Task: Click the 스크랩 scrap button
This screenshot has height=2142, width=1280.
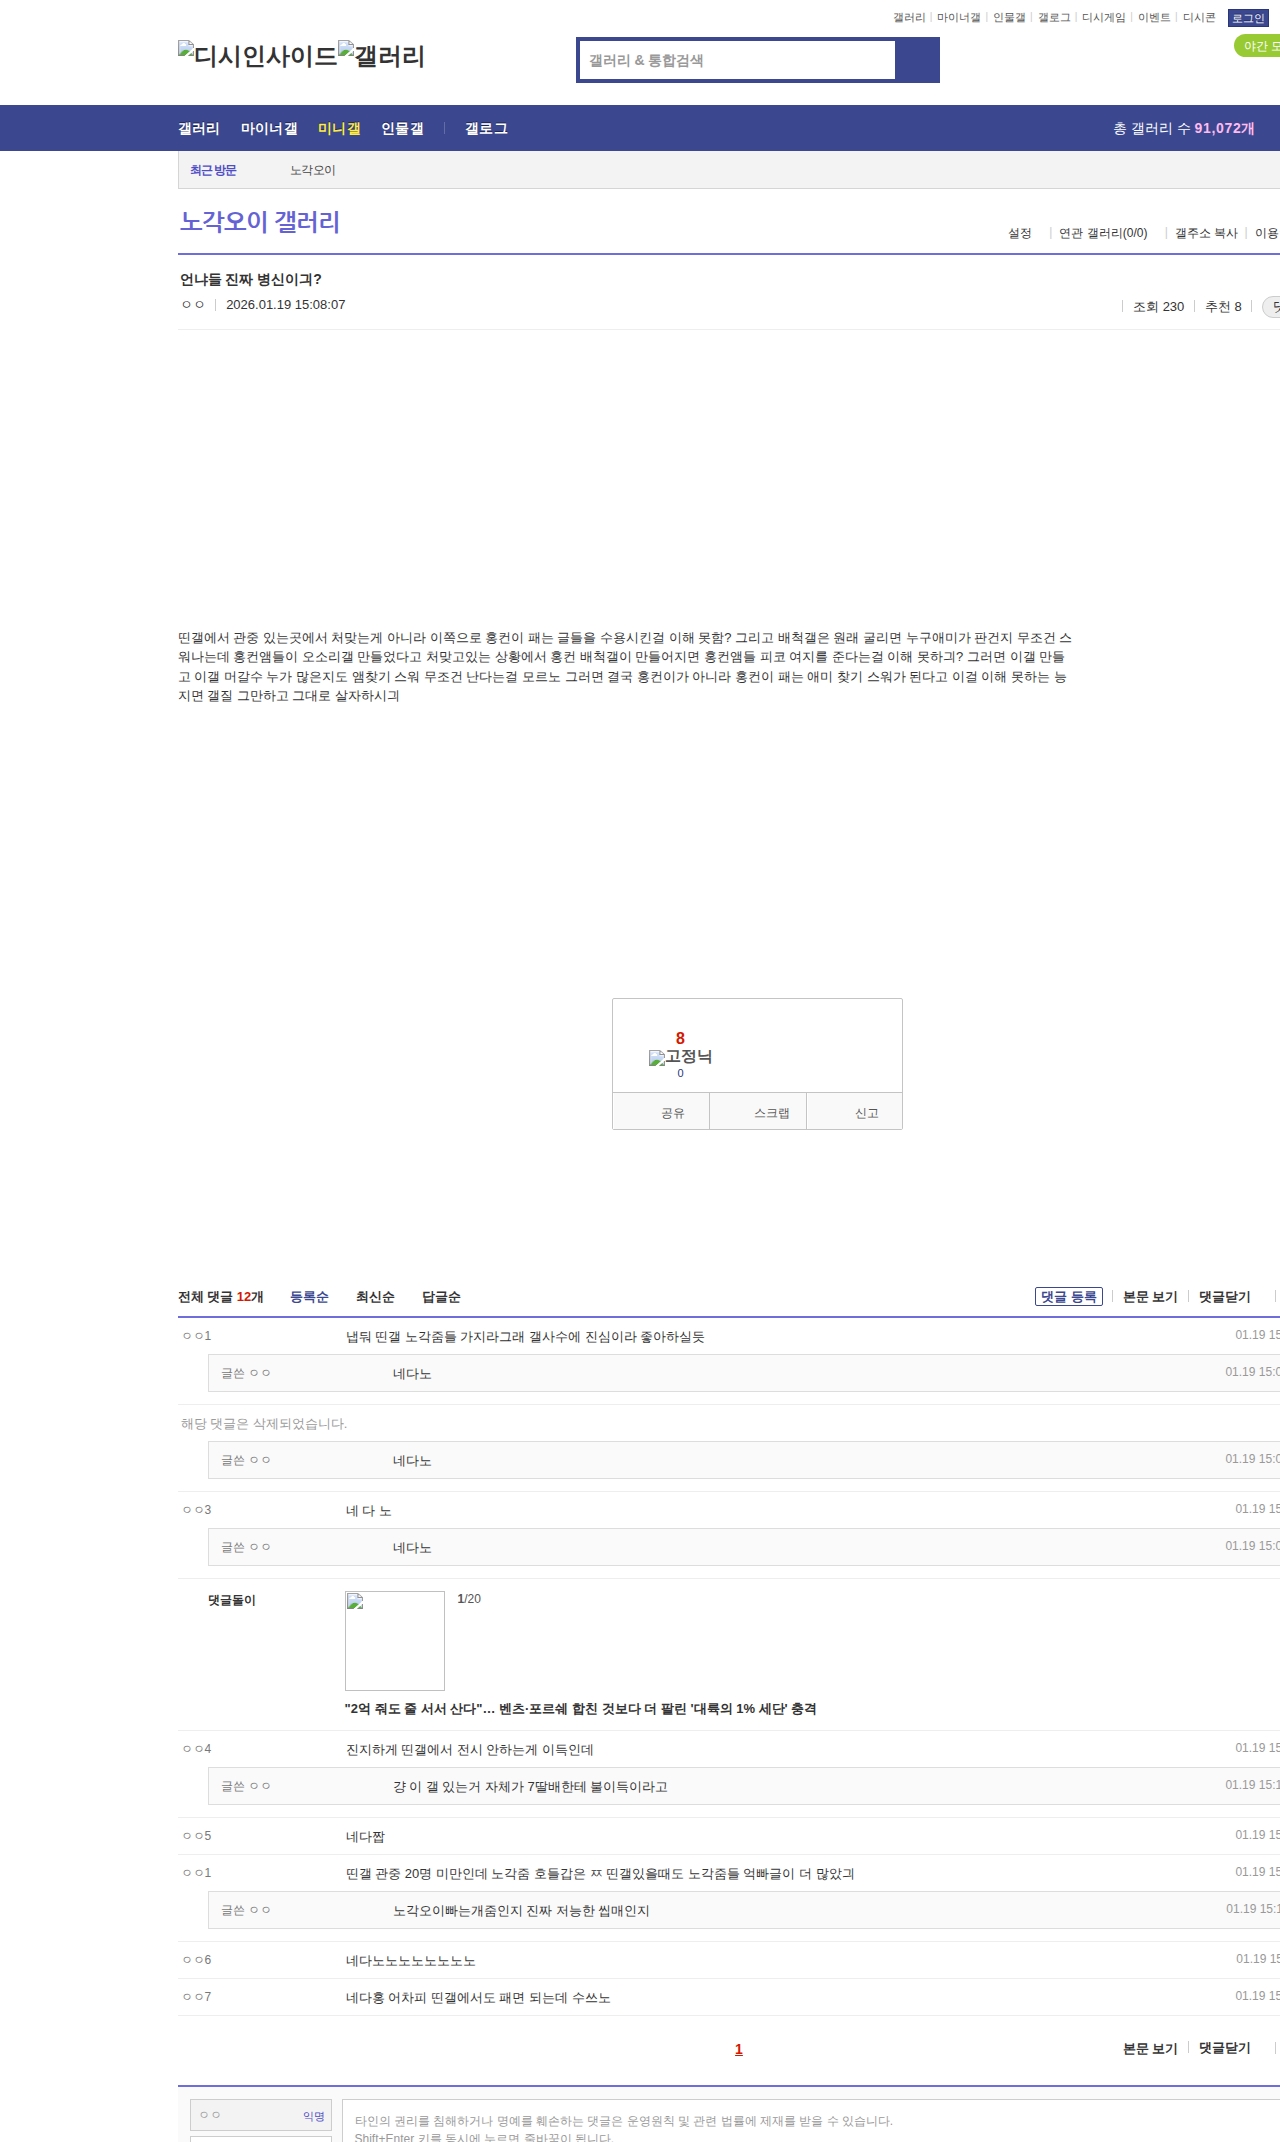Action: (x=771, y=1113)
